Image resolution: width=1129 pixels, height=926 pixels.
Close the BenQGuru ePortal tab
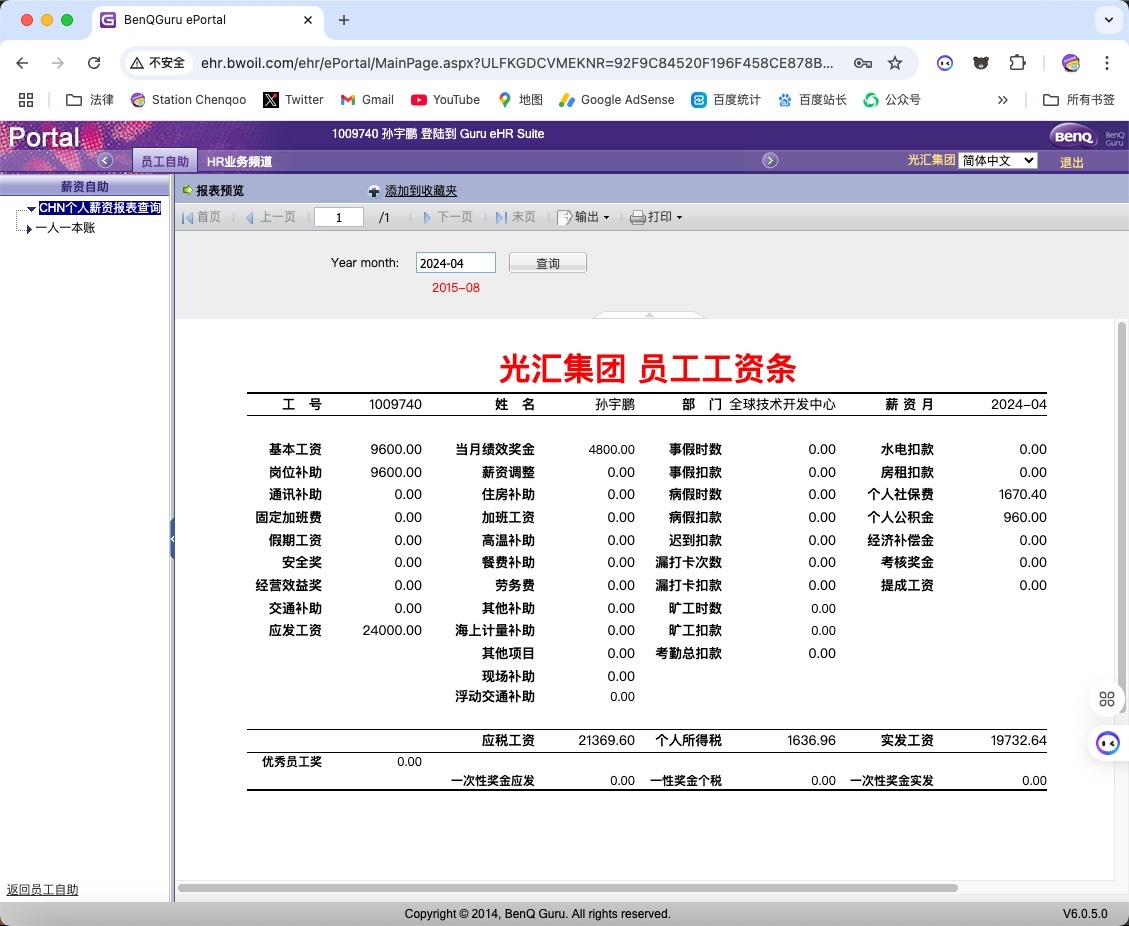pos(308,20)
